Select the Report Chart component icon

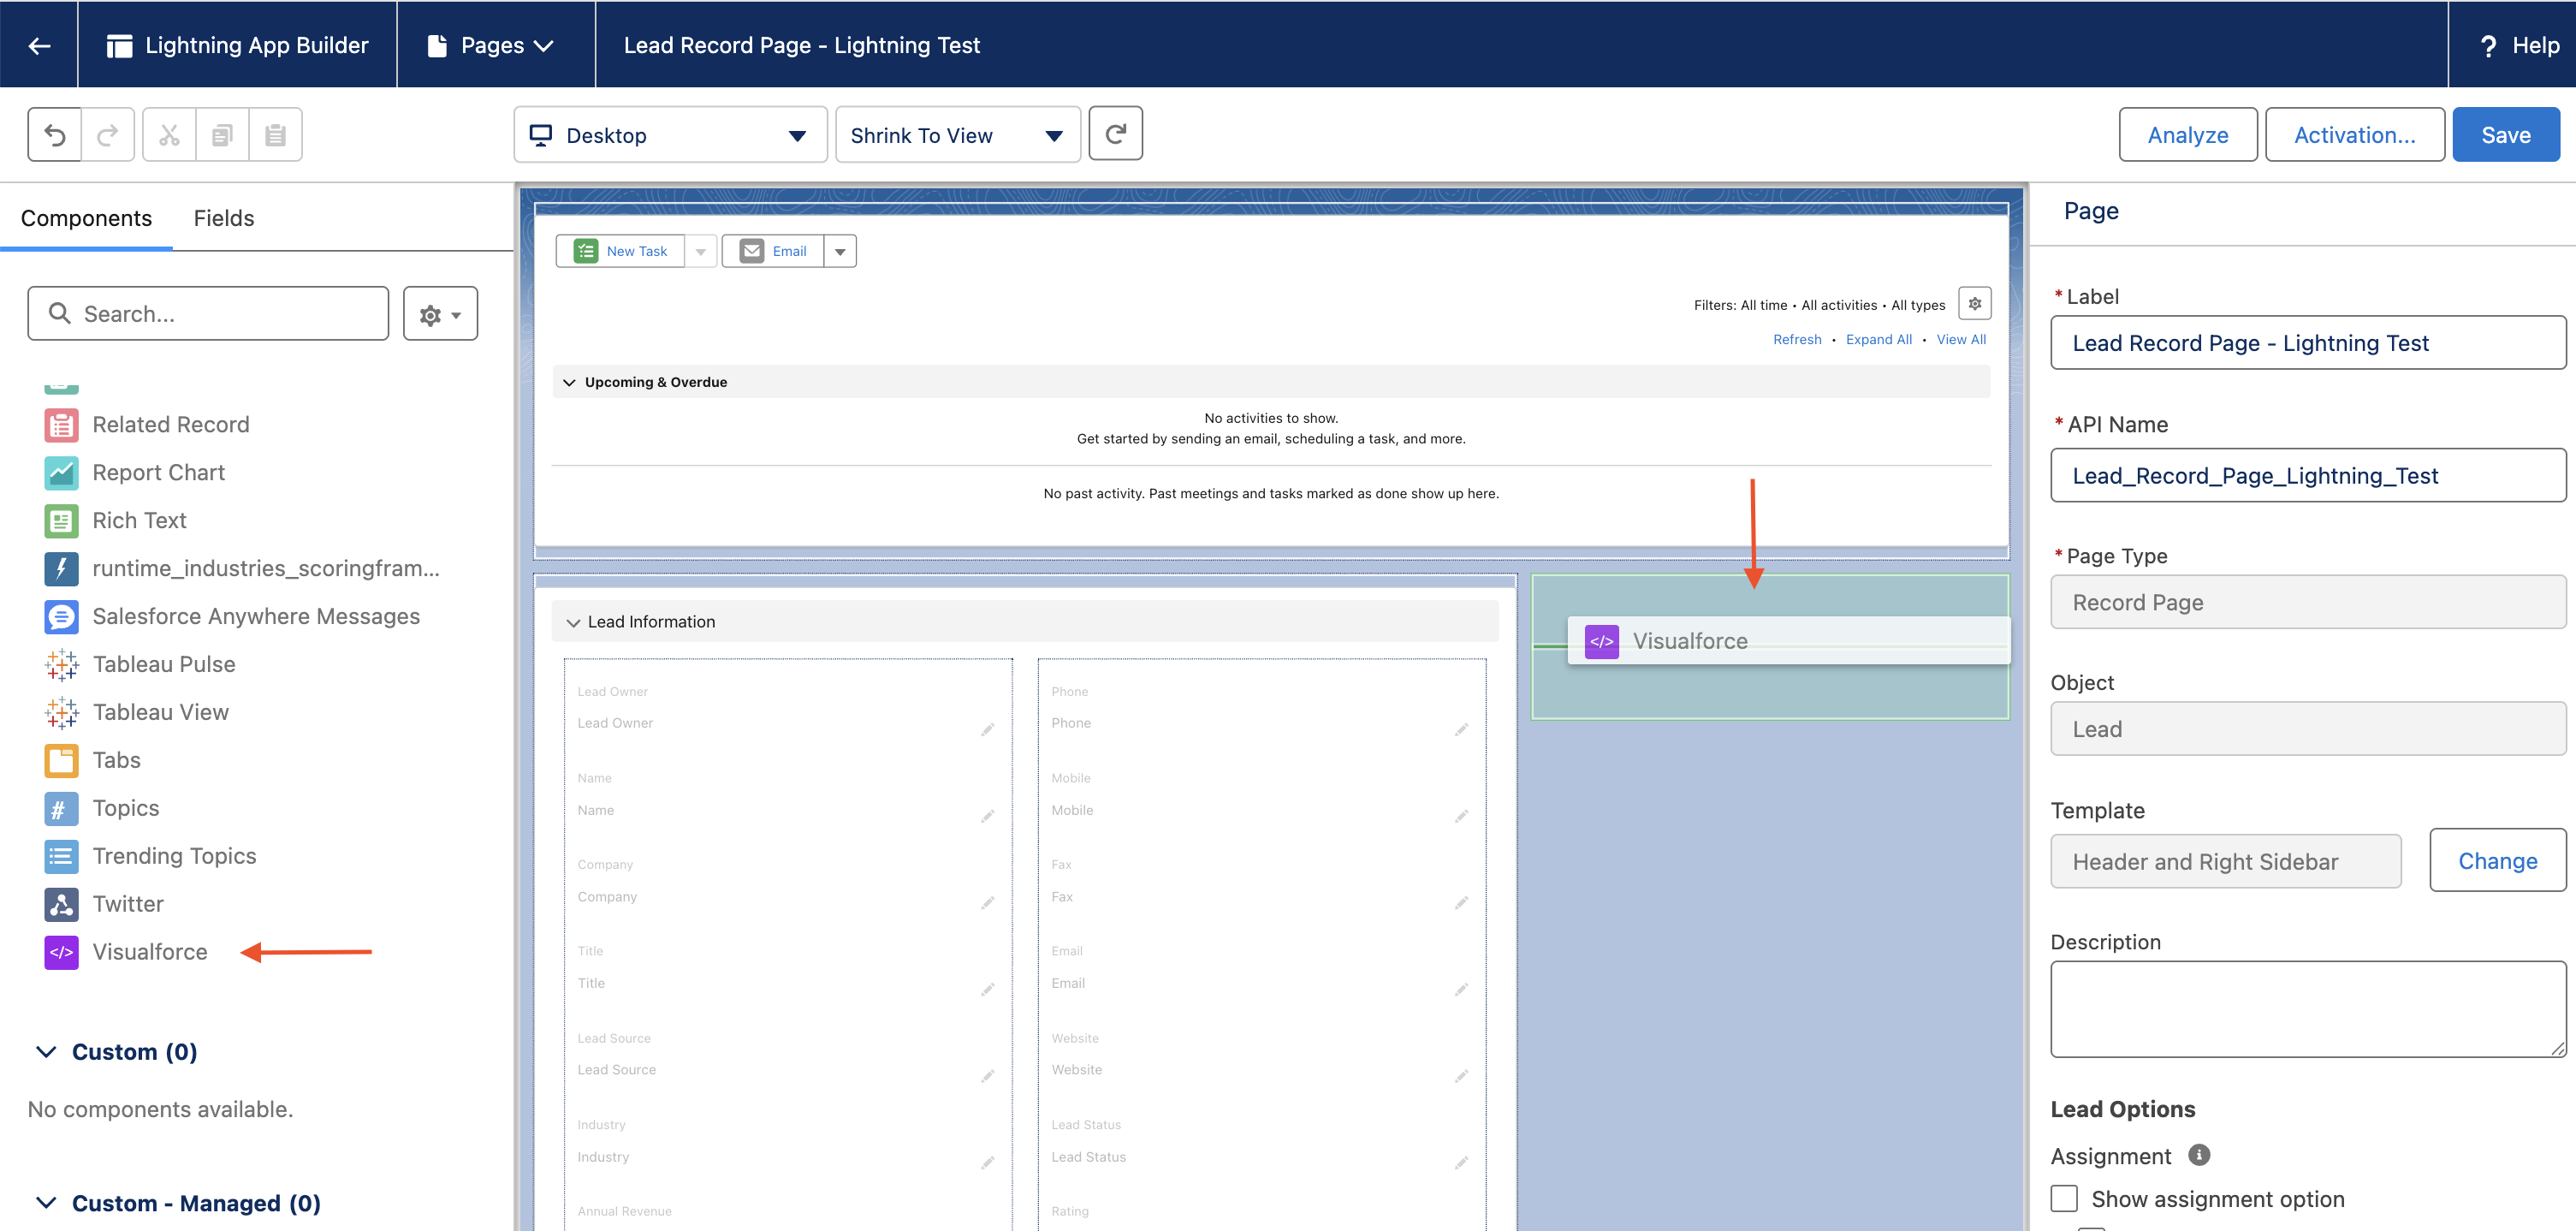click(x=61, y=473)
